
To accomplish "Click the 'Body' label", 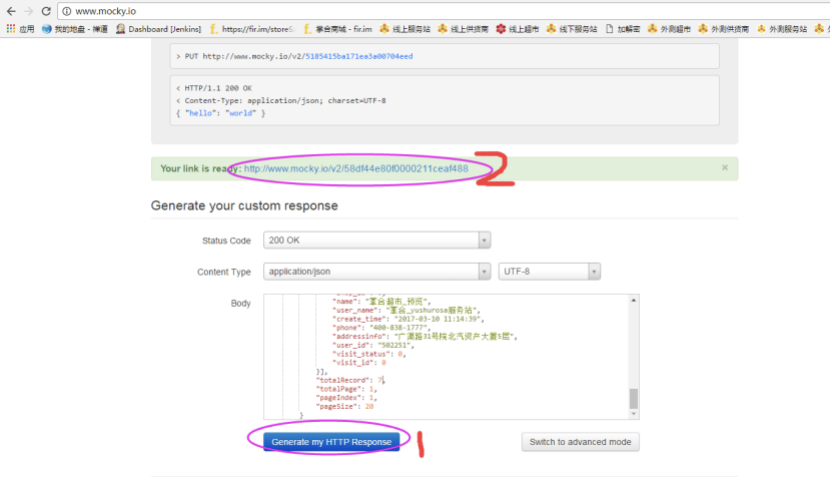I will [x=241, y=303].
